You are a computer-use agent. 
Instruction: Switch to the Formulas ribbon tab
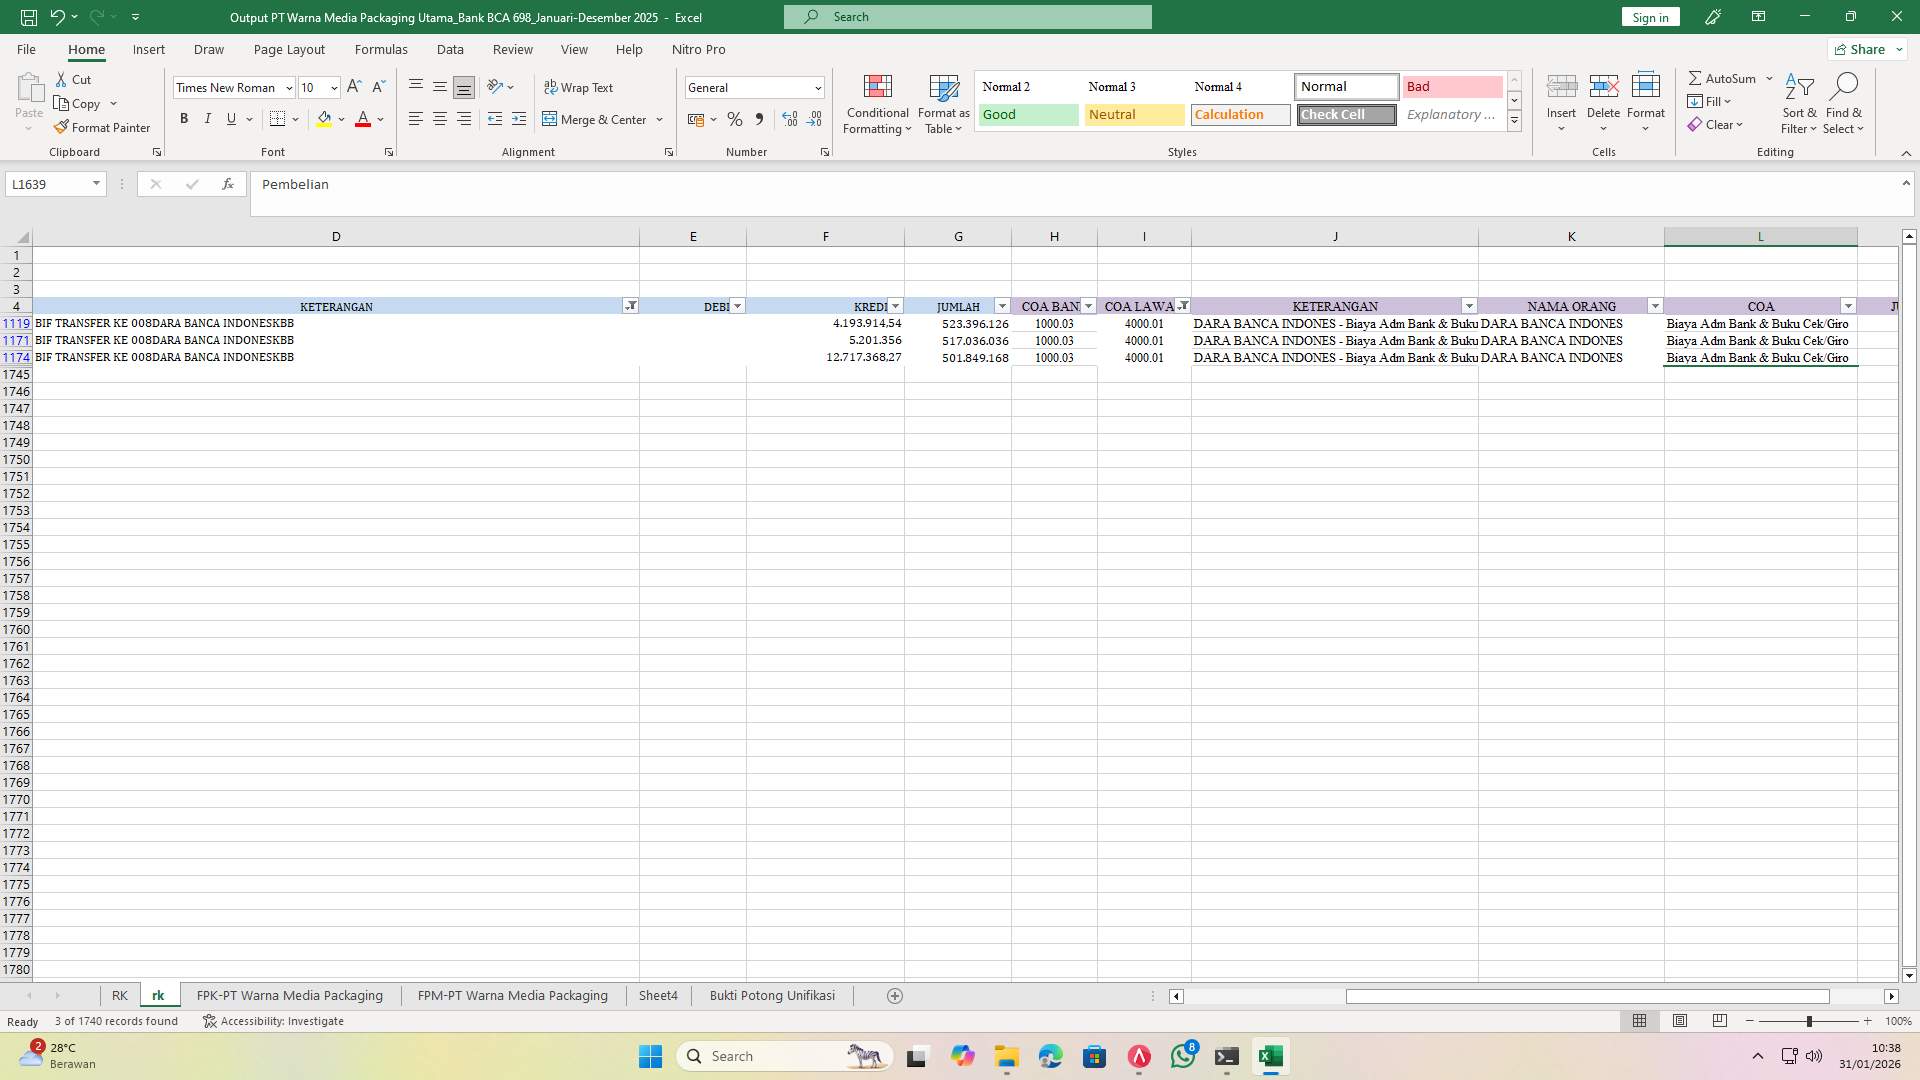tap(381, 49)
